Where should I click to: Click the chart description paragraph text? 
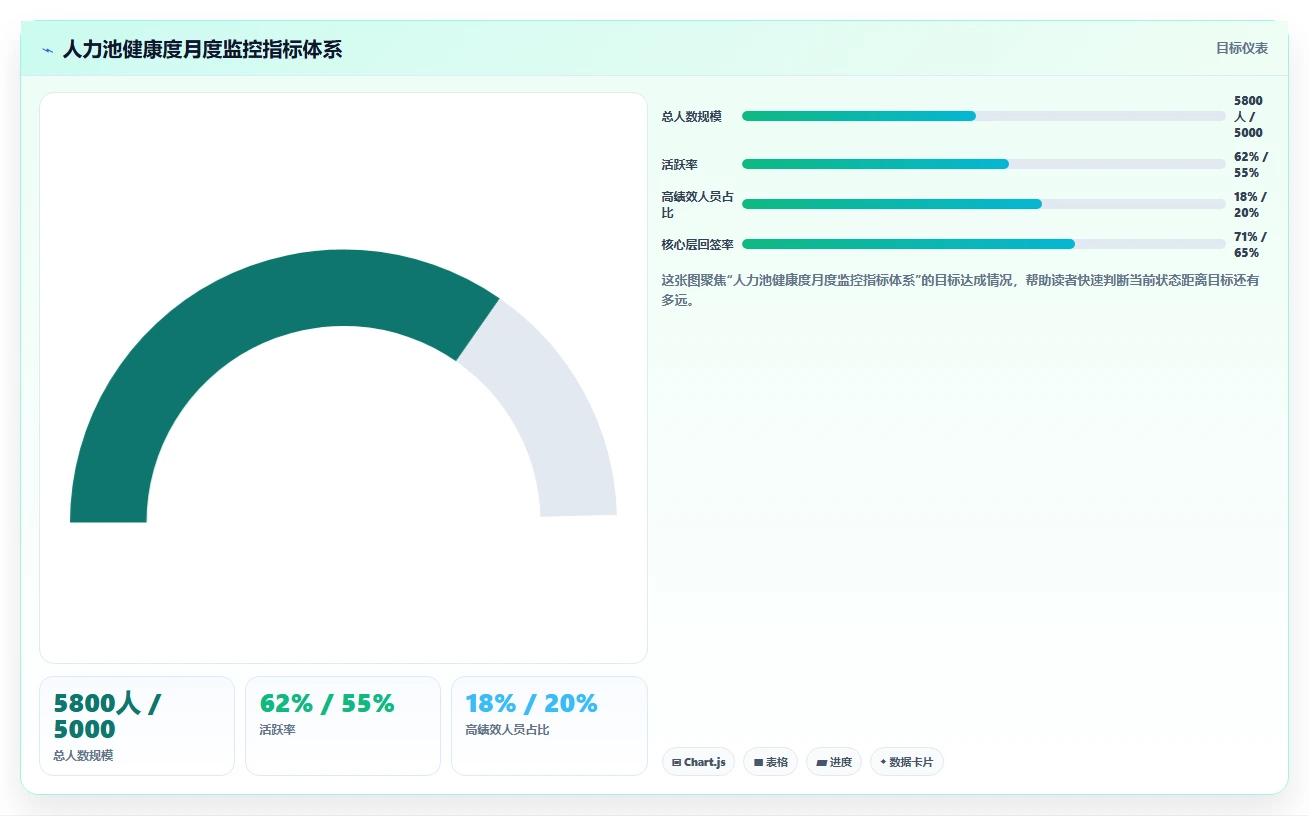[x=960, y=290]
